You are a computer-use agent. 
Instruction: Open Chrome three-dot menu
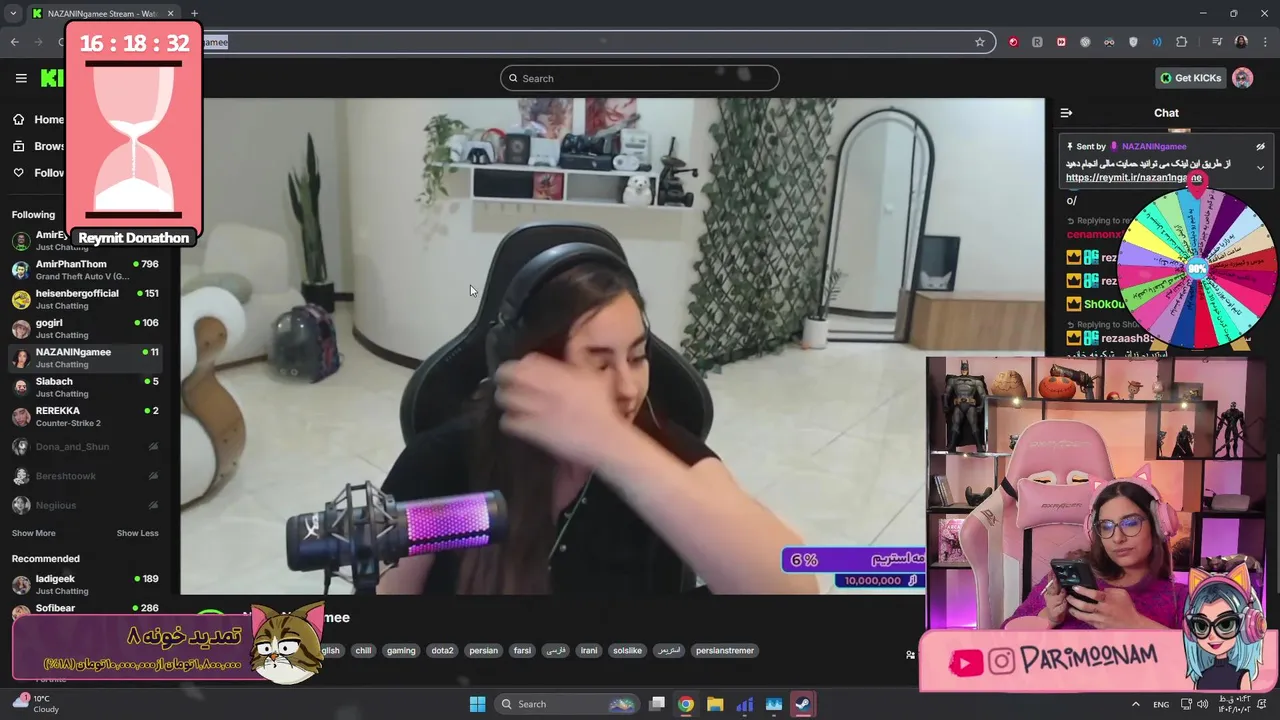coord(1265,42)
